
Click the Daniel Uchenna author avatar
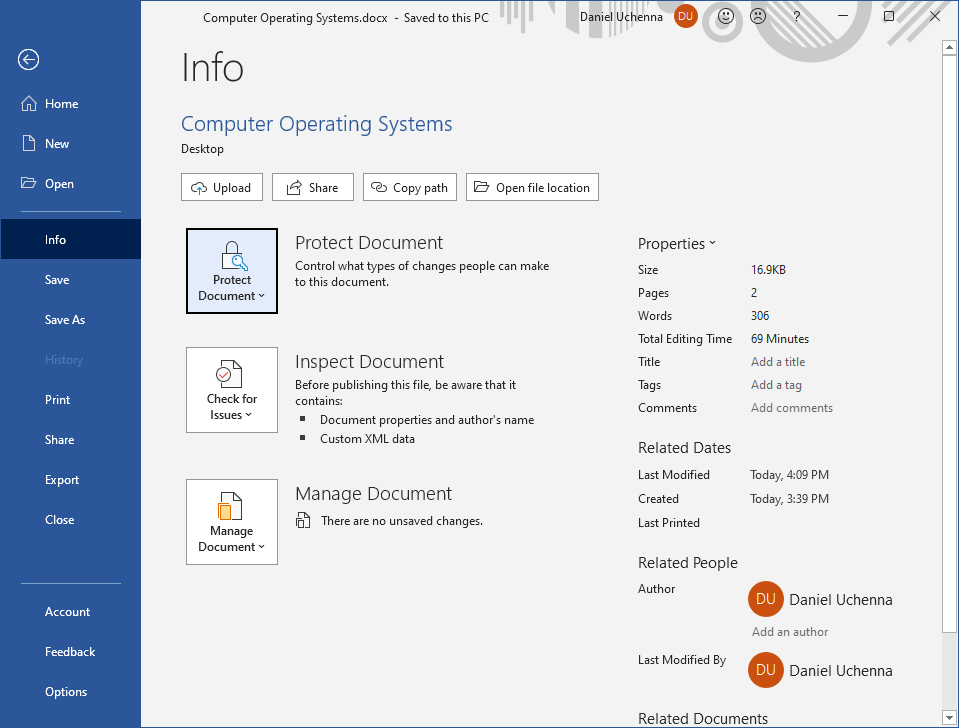click(765, 599)
